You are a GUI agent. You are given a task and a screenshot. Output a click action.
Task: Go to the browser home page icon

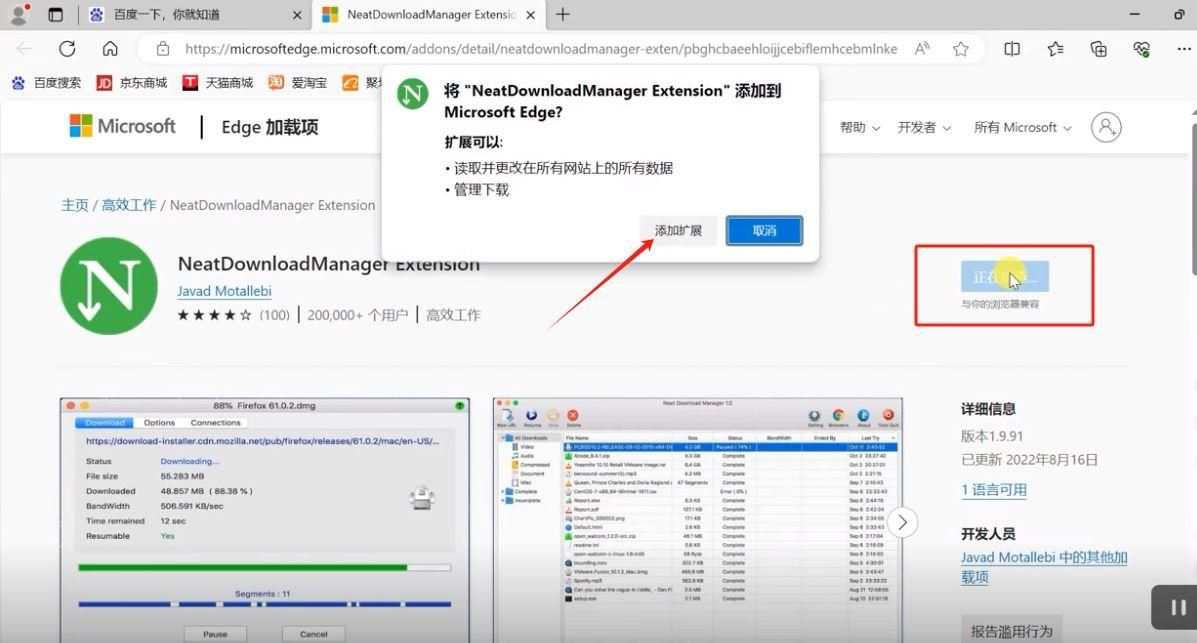[110, 49]
